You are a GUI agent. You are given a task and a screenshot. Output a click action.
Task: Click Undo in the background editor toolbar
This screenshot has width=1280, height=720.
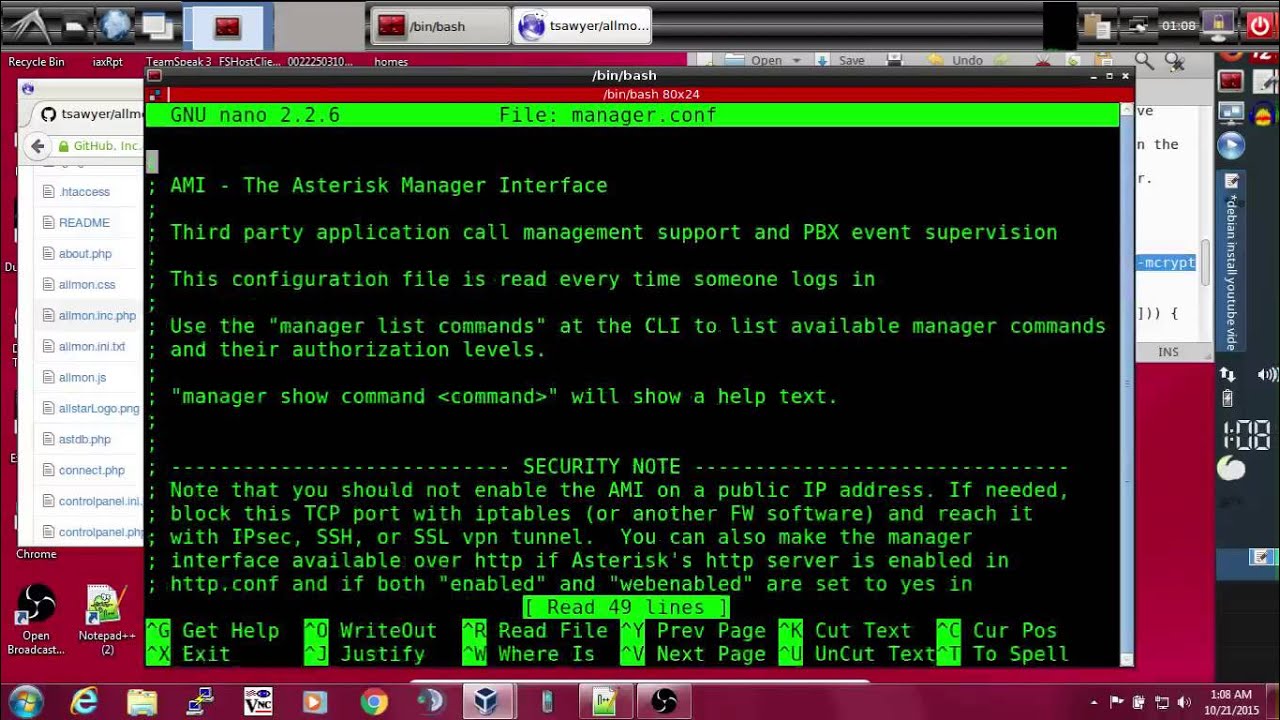pos(957,60)
